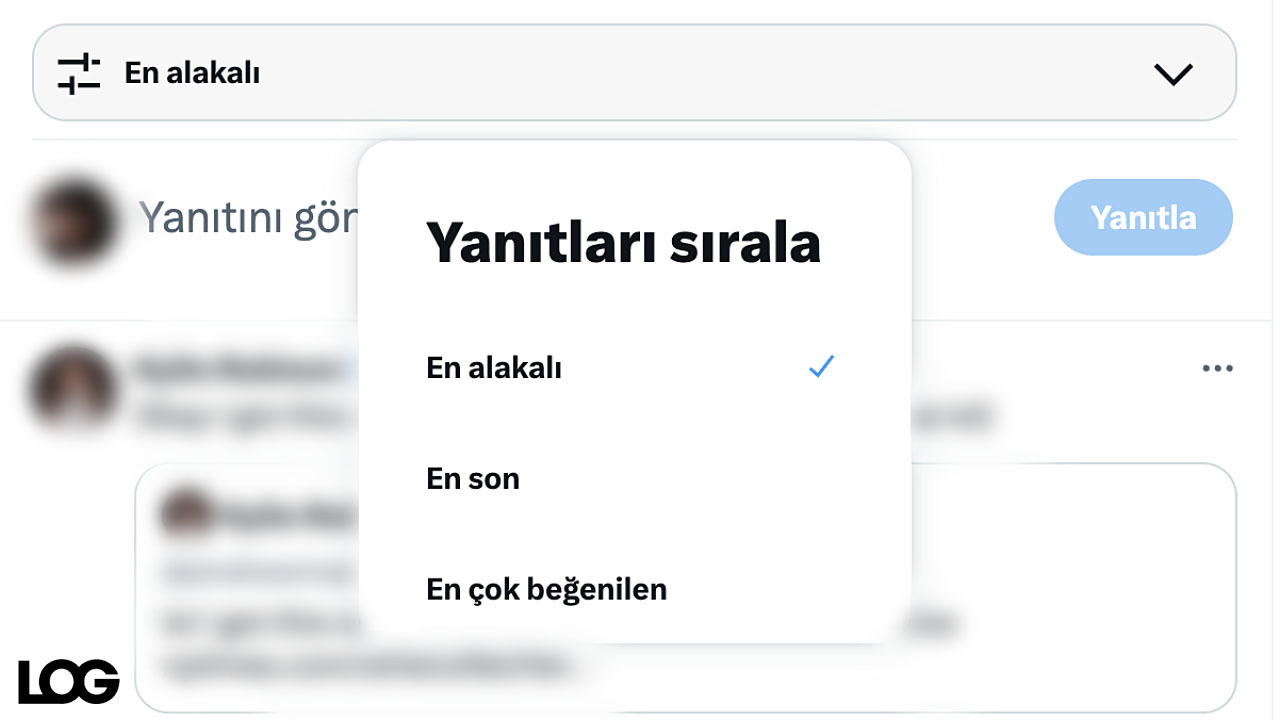Click the three-dot more options icon
Screen dimensions: 1280x720
tap(1217, 369)
